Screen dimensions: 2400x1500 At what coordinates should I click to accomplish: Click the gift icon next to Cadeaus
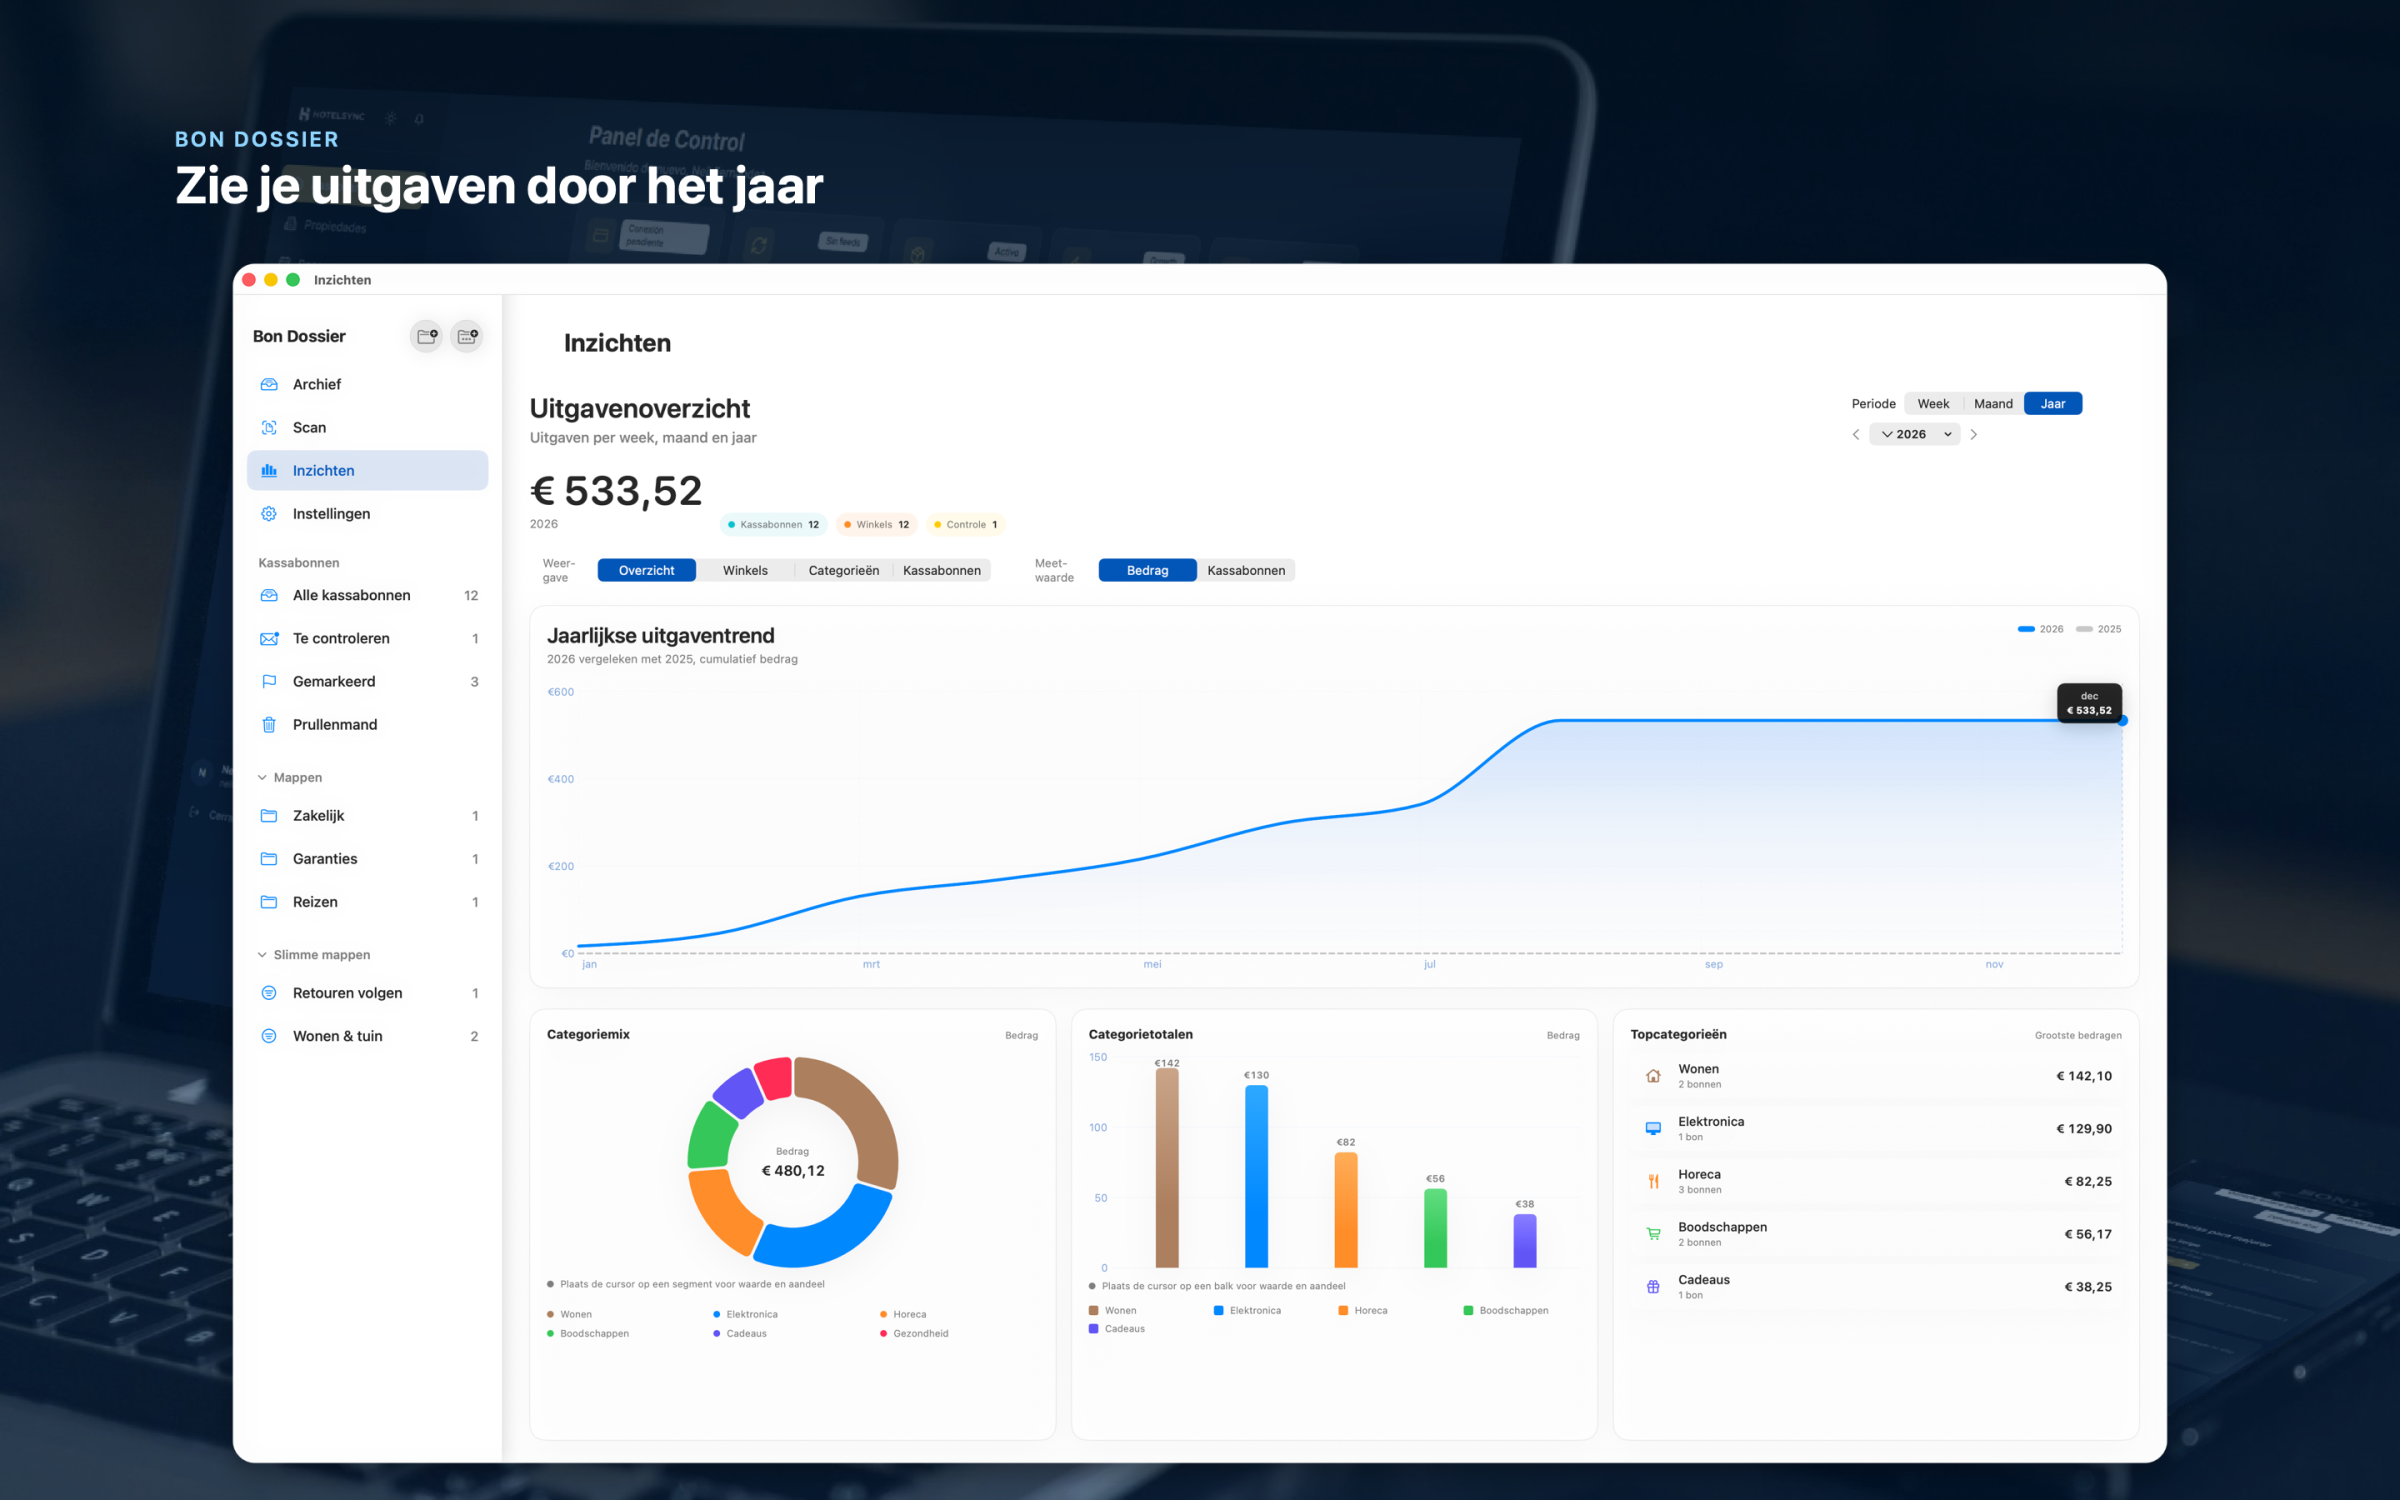[1653, 1287]
